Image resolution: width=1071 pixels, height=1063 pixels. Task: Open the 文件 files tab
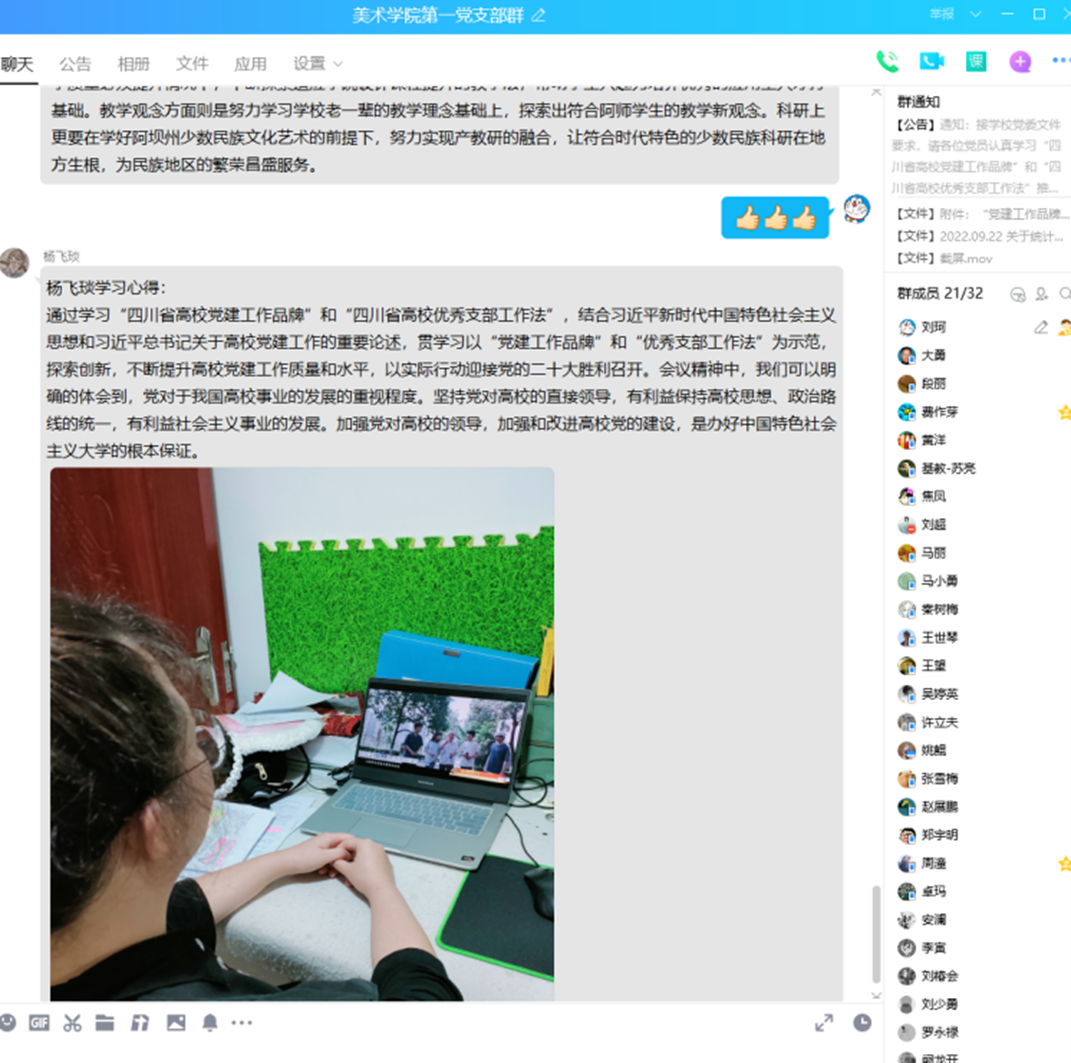pyautogui.click(x=192, y=64)
